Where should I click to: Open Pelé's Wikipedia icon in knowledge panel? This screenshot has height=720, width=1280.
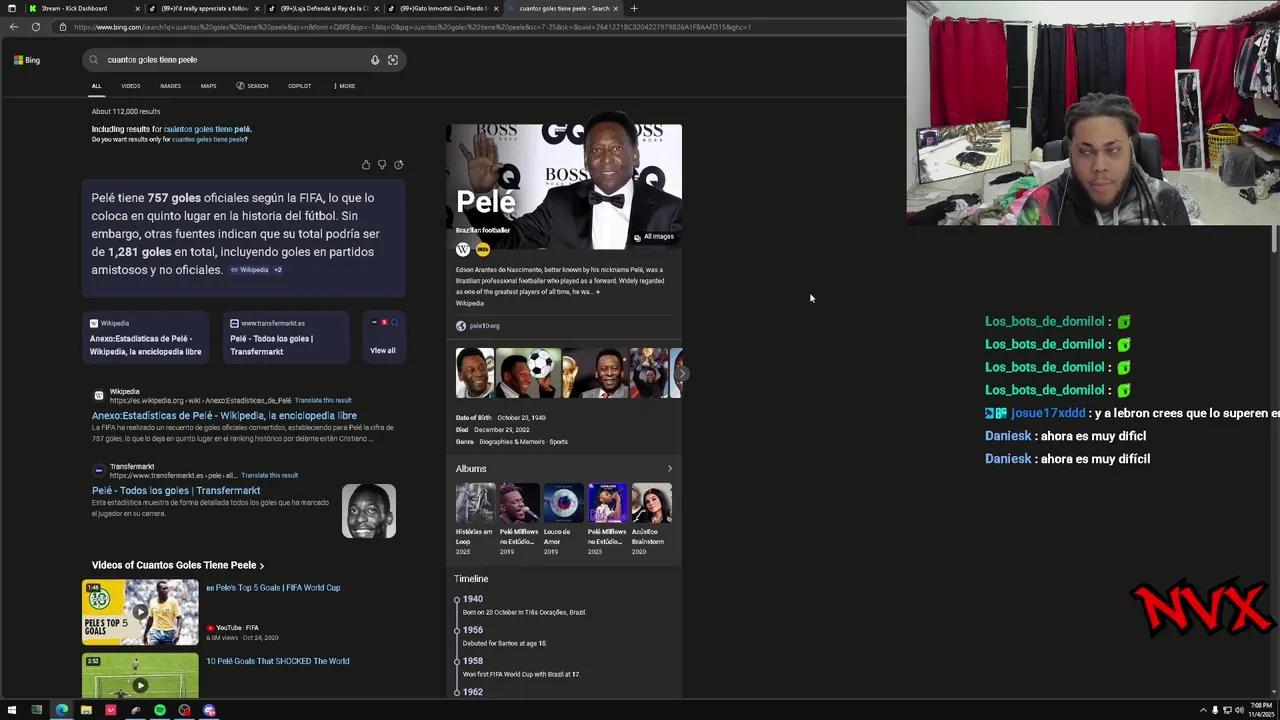click(463, 249)
